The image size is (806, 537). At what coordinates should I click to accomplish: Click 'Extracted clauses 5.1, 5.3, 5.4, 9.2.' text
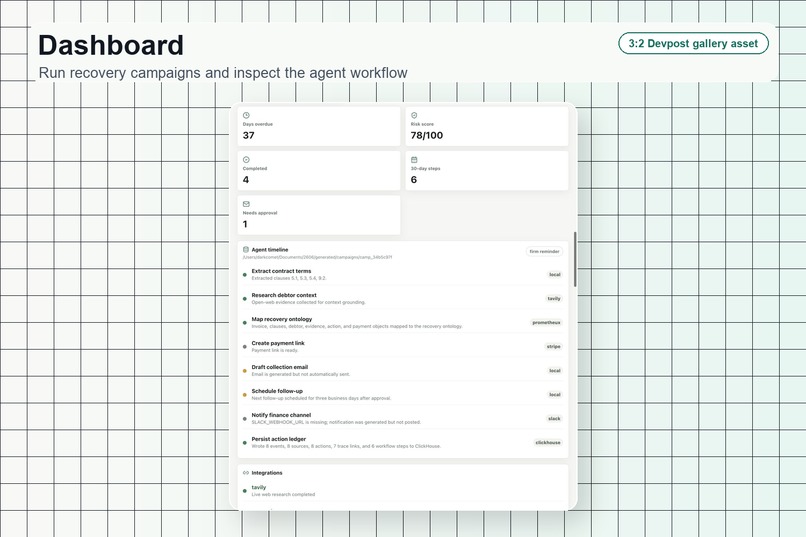click(x=289, y=278)
